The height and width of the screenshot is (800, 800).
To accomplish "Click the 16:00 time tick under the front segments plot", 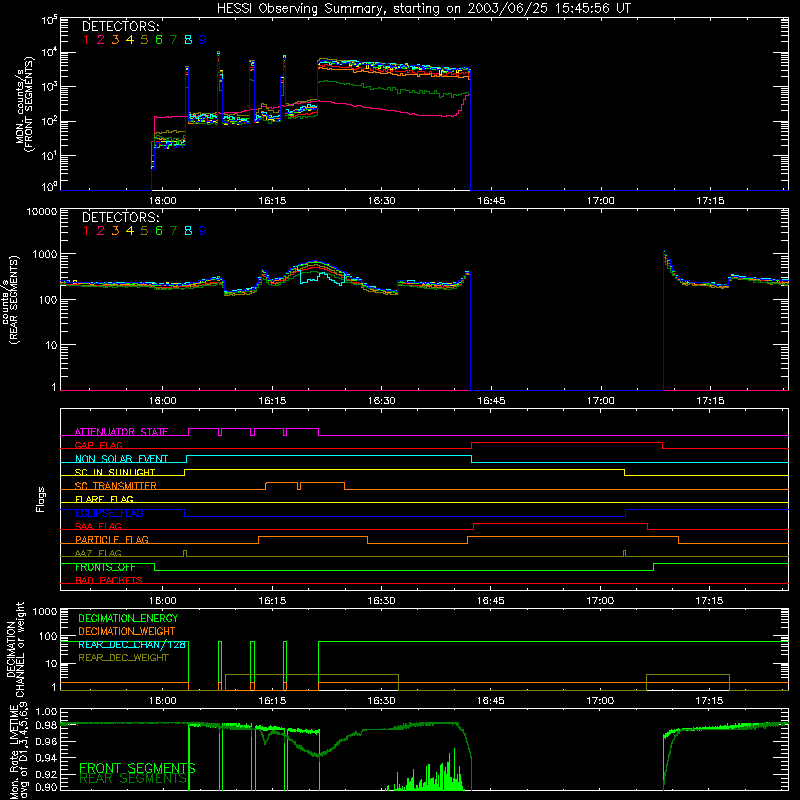I will tap(163, 201).
